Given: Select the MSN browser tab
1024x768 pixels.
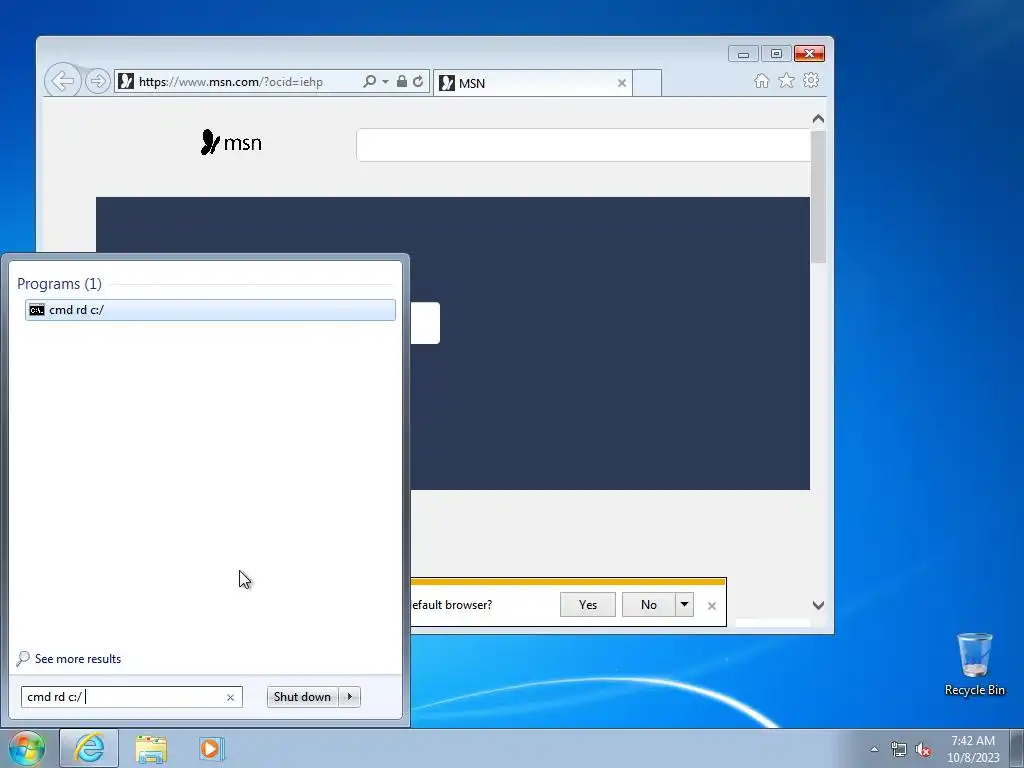Looking at the screenshot, I should [532, 83].
